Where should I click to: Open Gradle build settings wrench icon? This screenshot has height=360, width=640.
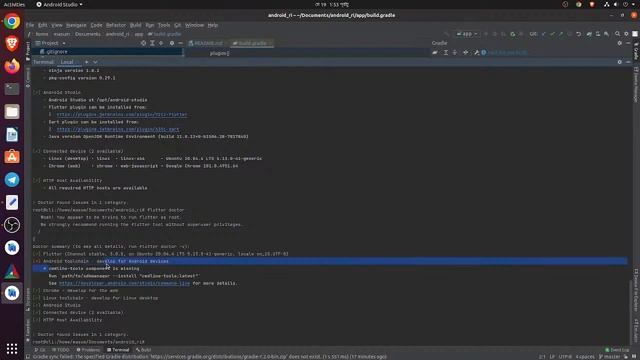pos(476,52)
